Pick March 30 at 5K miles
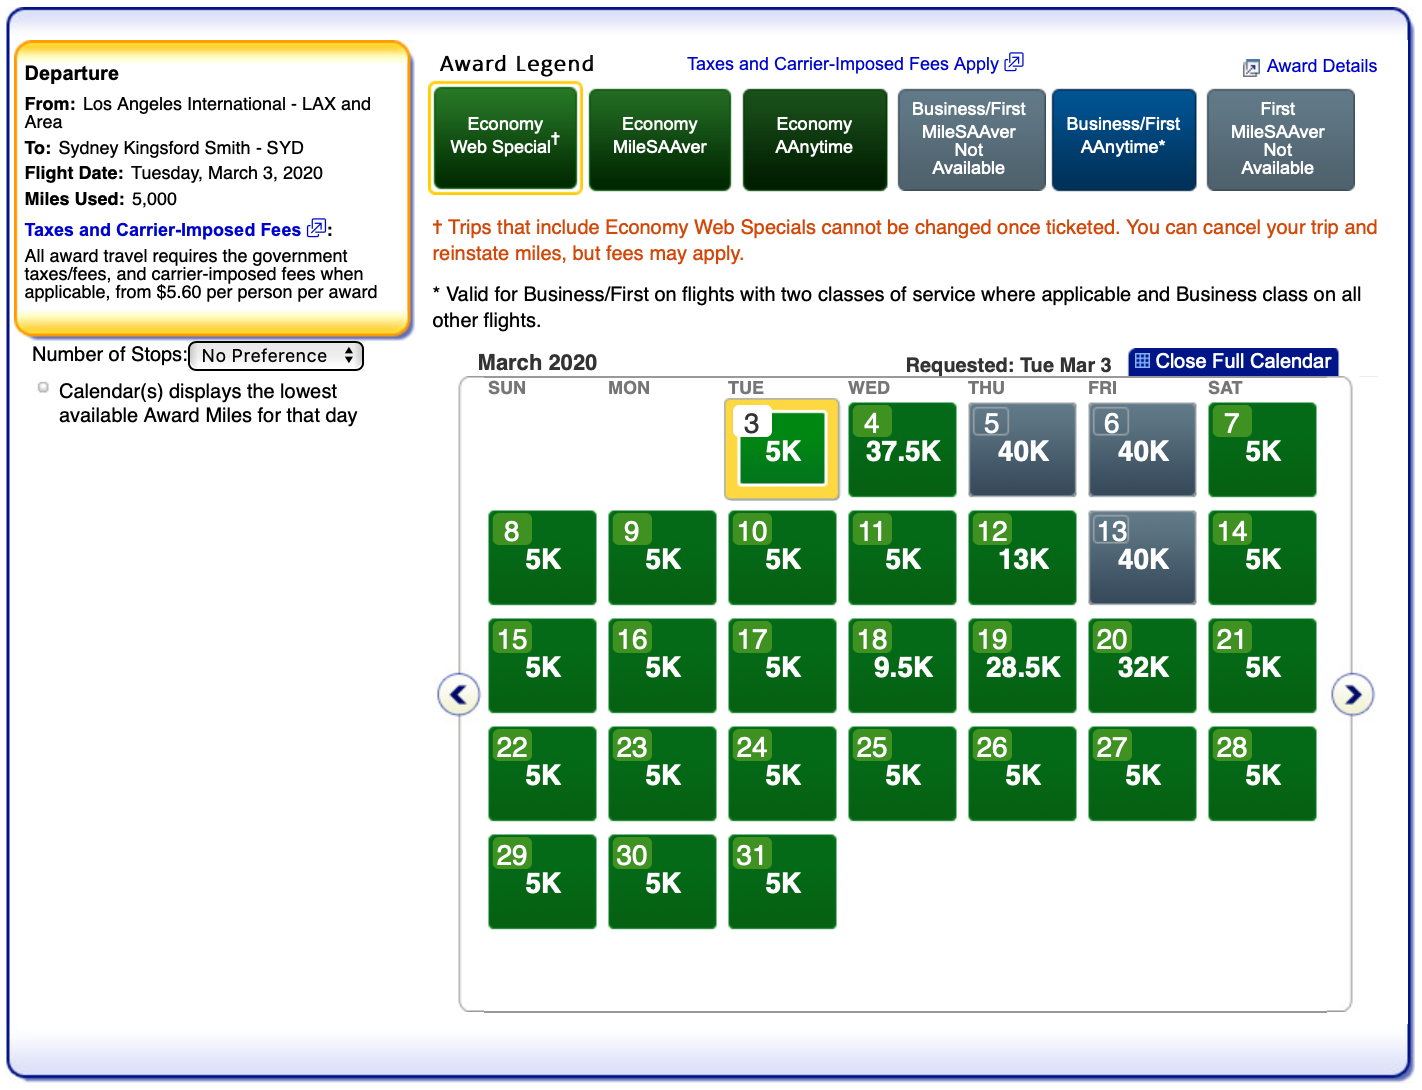 pyautogui.click(x=662, y=882)
